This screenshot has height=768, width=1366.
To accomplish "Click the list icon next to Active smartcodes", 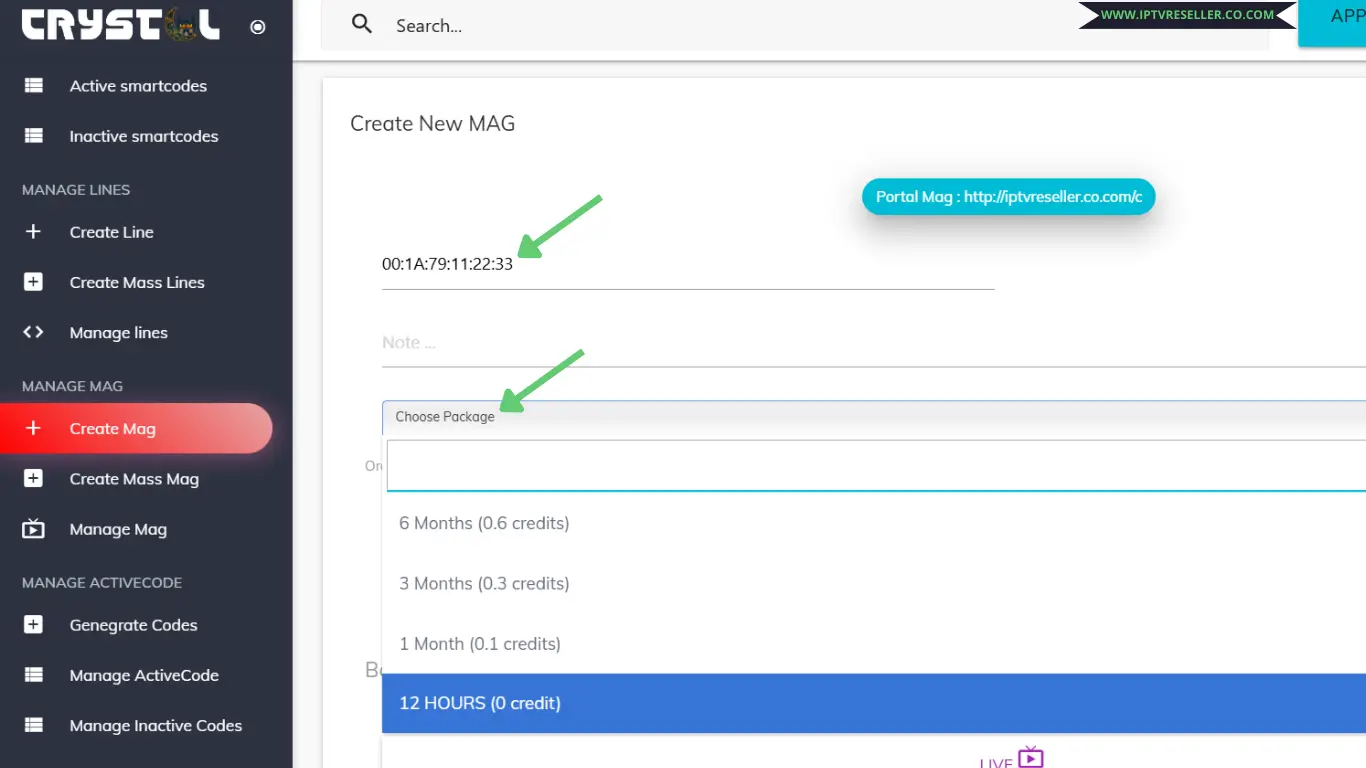I will point(32,85).
